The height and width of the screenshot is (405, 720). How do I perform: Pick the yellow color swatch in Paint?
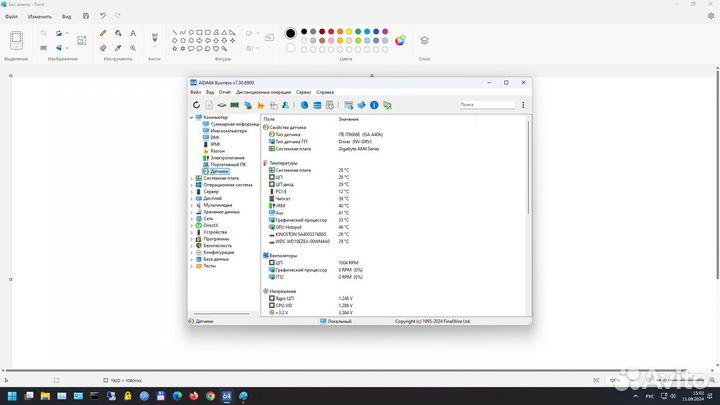point(349,32)
